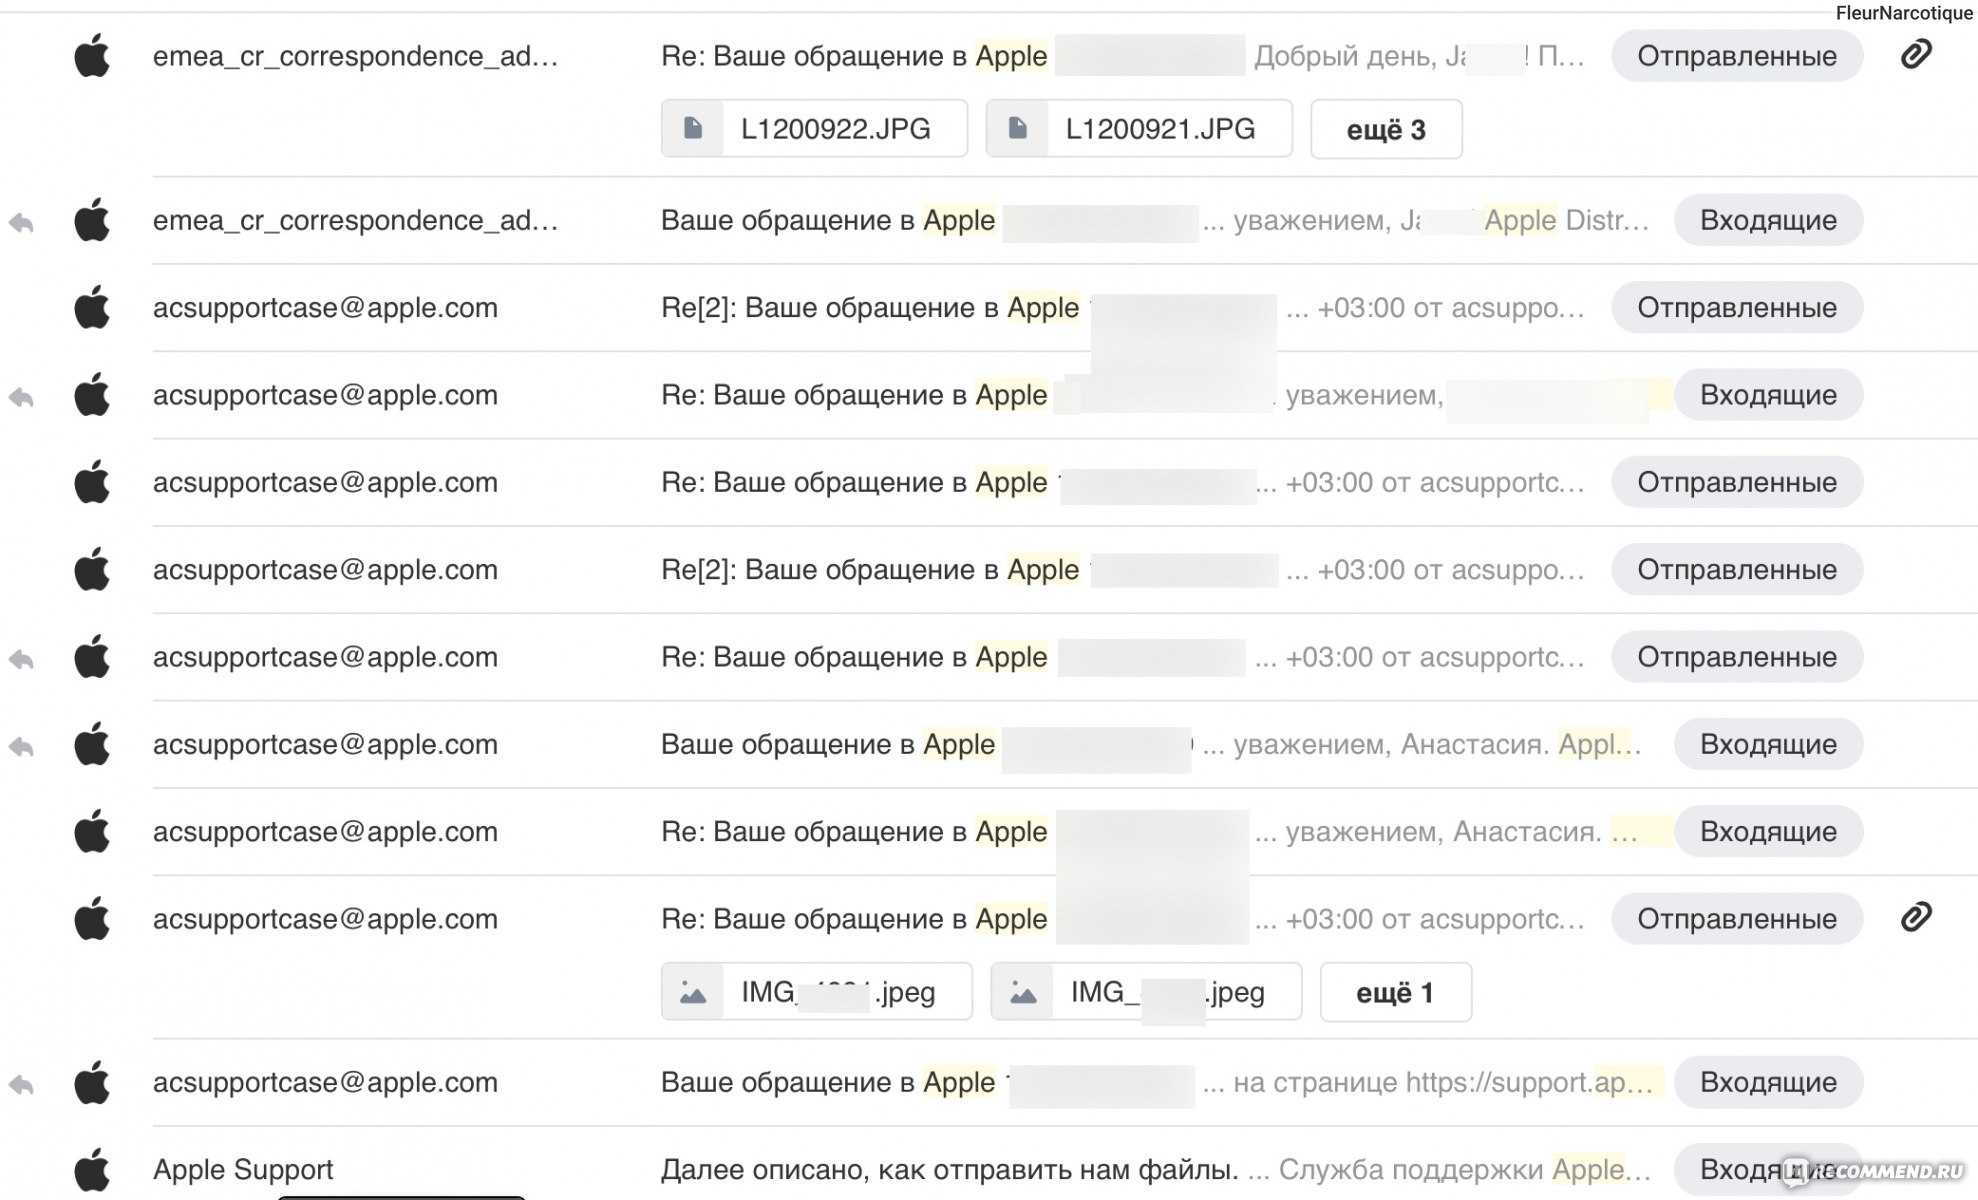Viewport: 1978px width, 1200px height.
Task: Click preview text 'Добрый день' in emea message
Action: [1343, 56]
